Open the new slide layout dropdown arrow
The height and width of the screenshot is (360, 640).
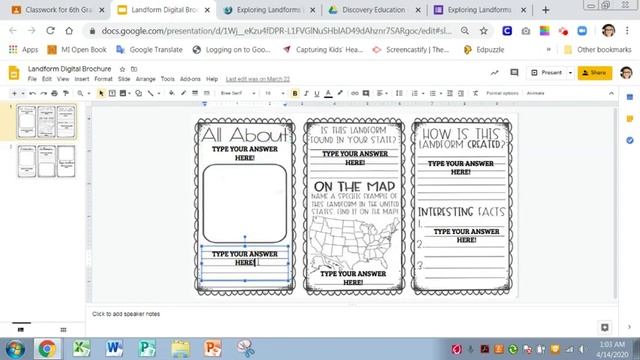click(x=23, y=93)
